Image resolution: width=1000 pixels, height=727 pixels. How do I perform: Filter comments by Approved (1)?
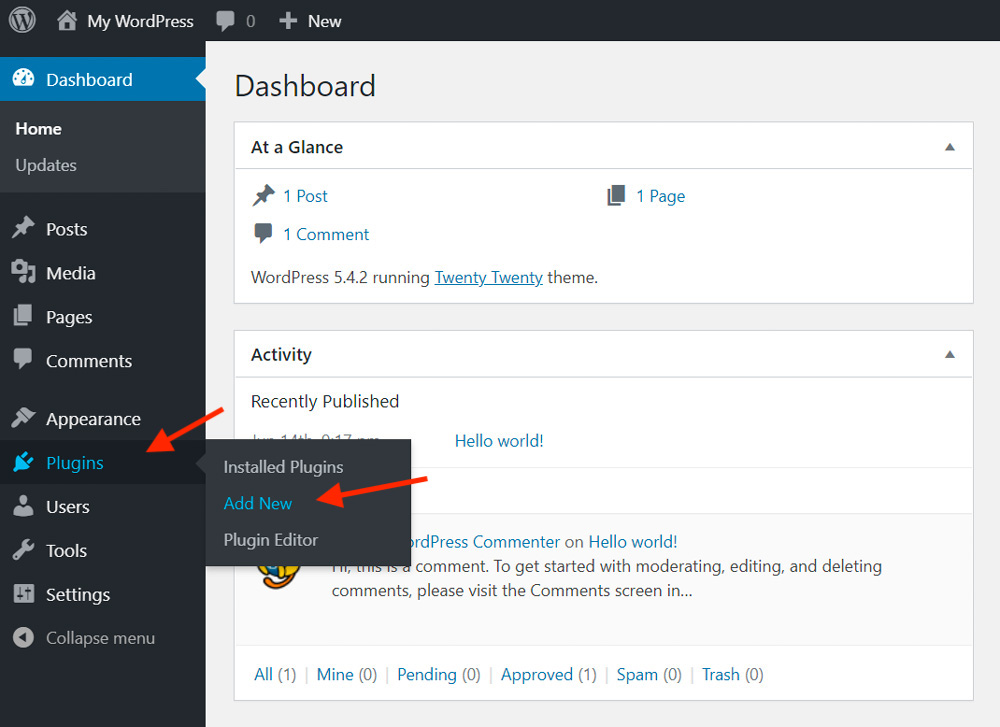coord(548,675)
